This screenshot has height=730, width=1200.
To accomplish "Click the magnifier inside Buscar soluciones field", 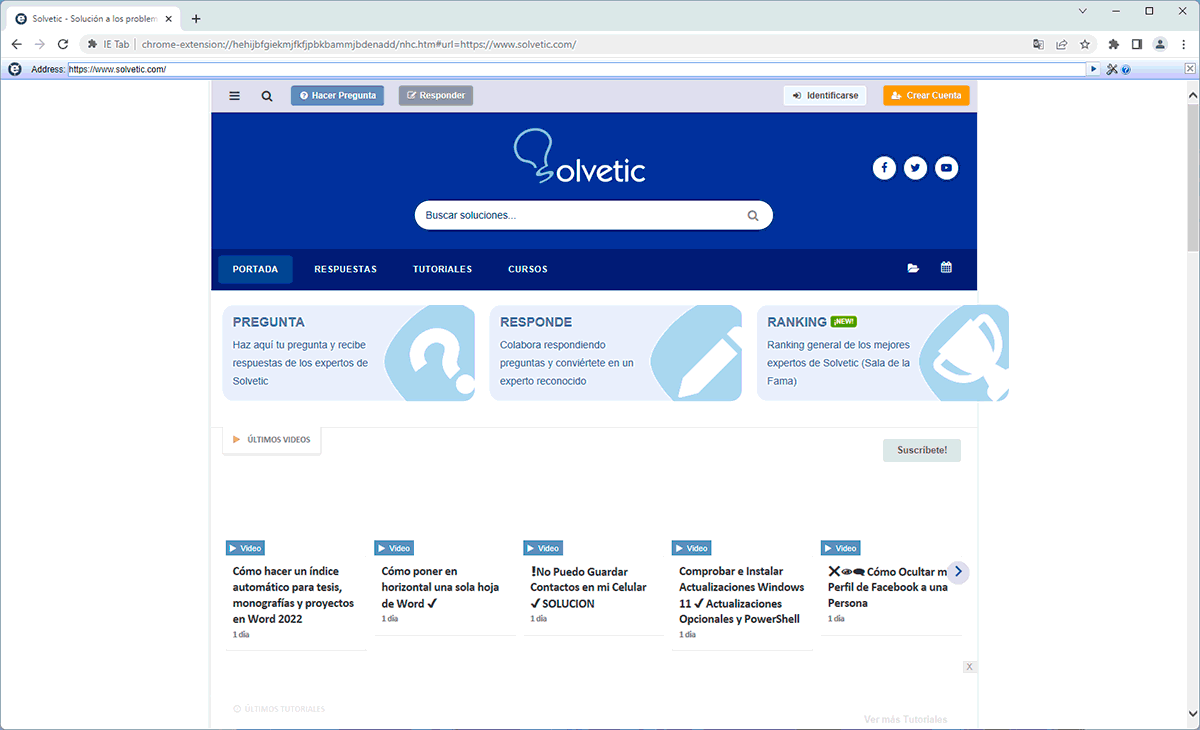I will click(x=753, y=216).
